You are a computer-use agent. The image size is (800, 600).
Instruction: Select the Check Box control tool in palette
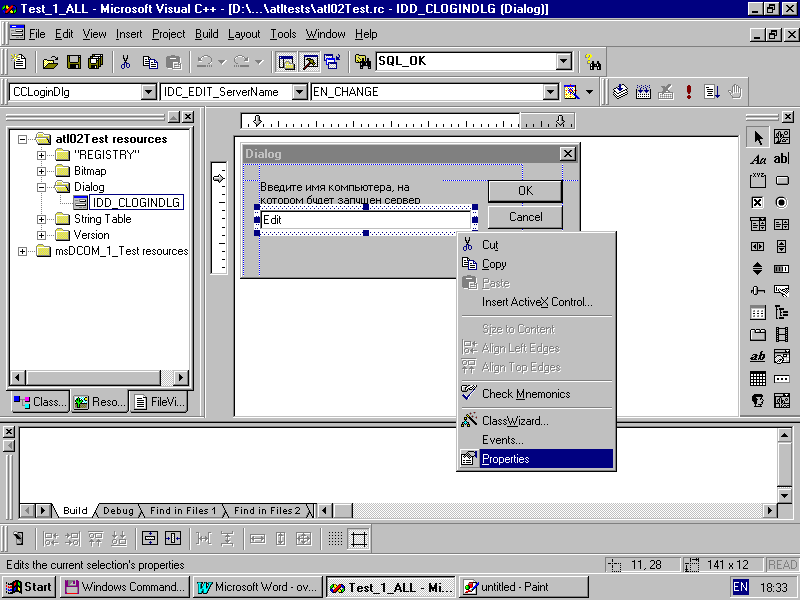(758, 203)
